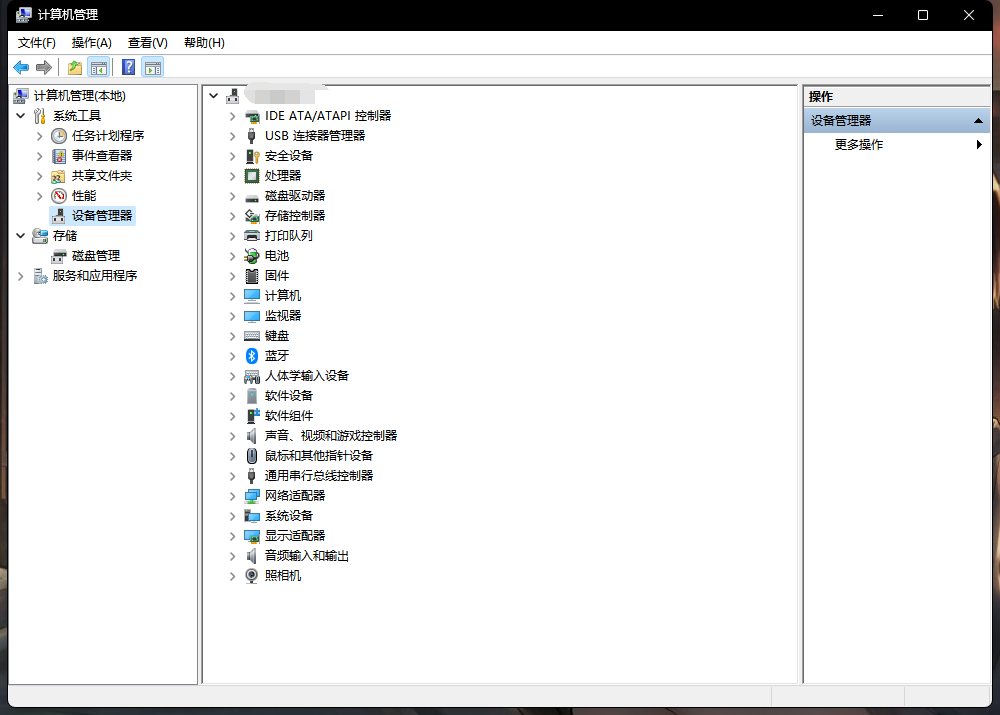Toggle the Show/Hide Action Pane button
This screenshot has height=715, width=1000.
coord(152,67)
